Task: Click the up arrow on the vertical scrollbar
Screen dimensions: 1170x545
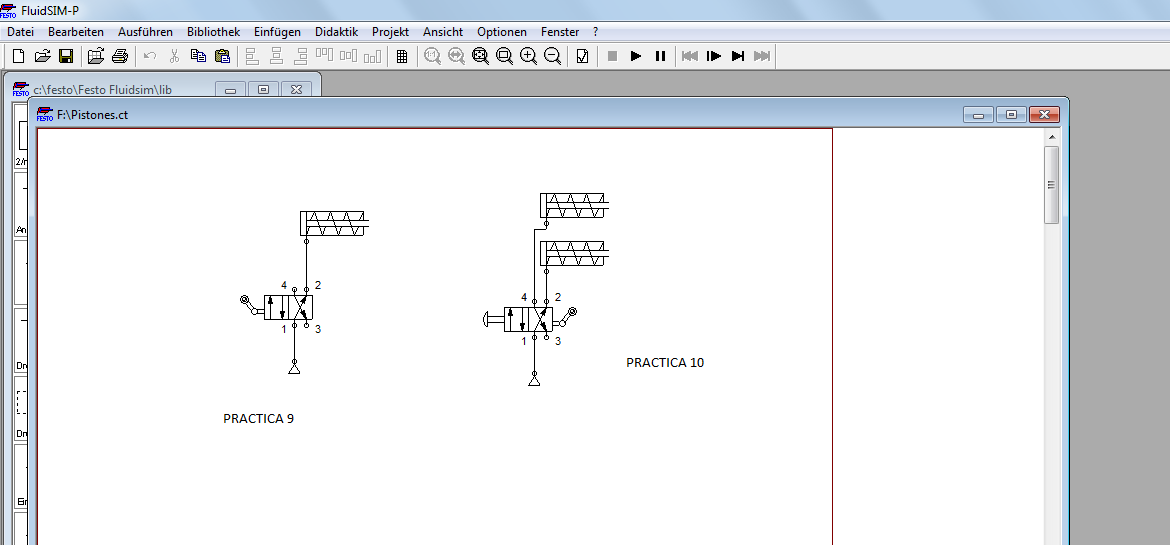Action: 1051,138
